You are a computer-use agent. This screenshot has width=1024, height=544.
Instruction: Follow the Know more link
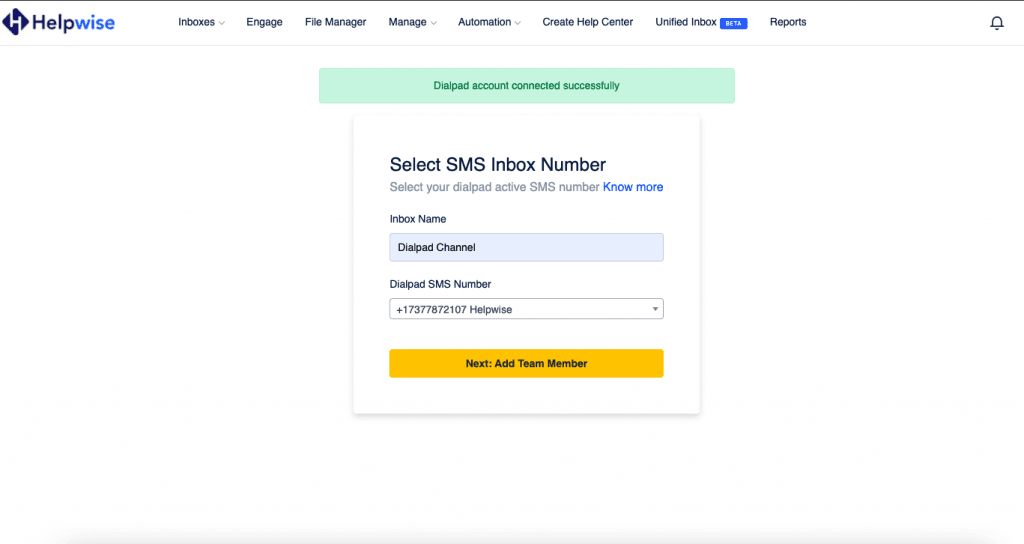point(632,187)
